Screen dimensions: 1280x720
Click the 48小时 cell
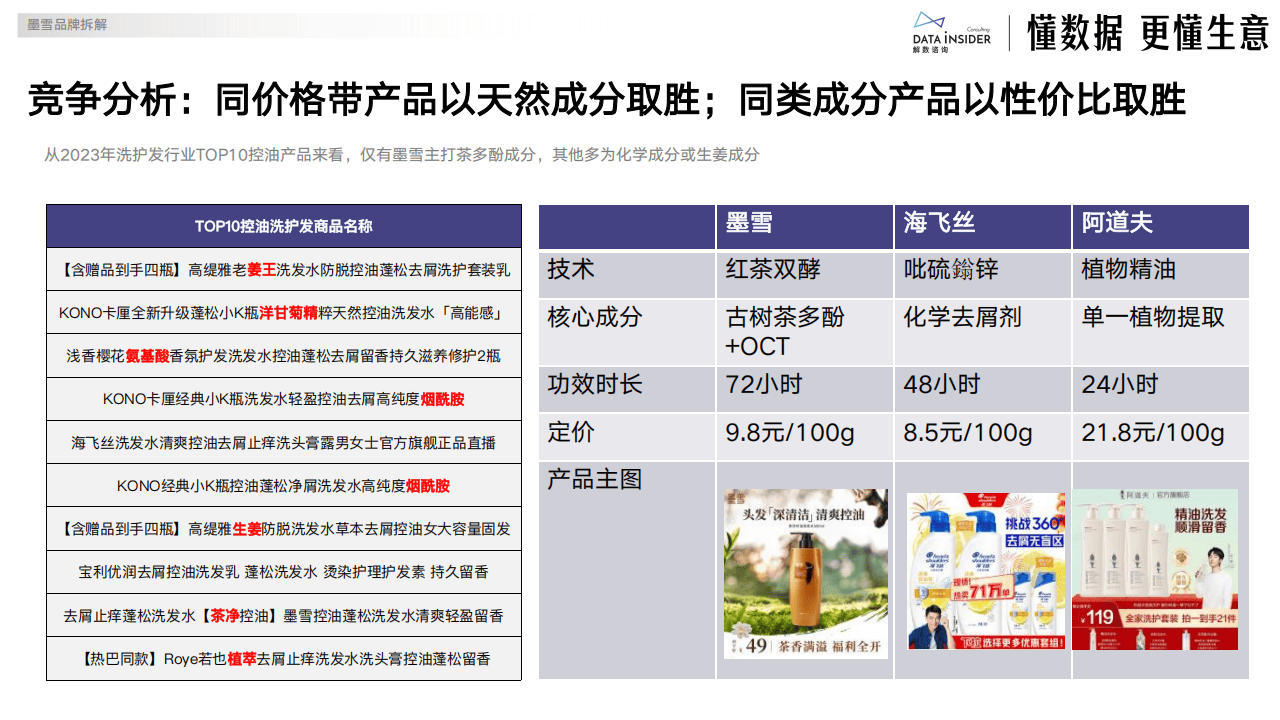pos(982,389)
